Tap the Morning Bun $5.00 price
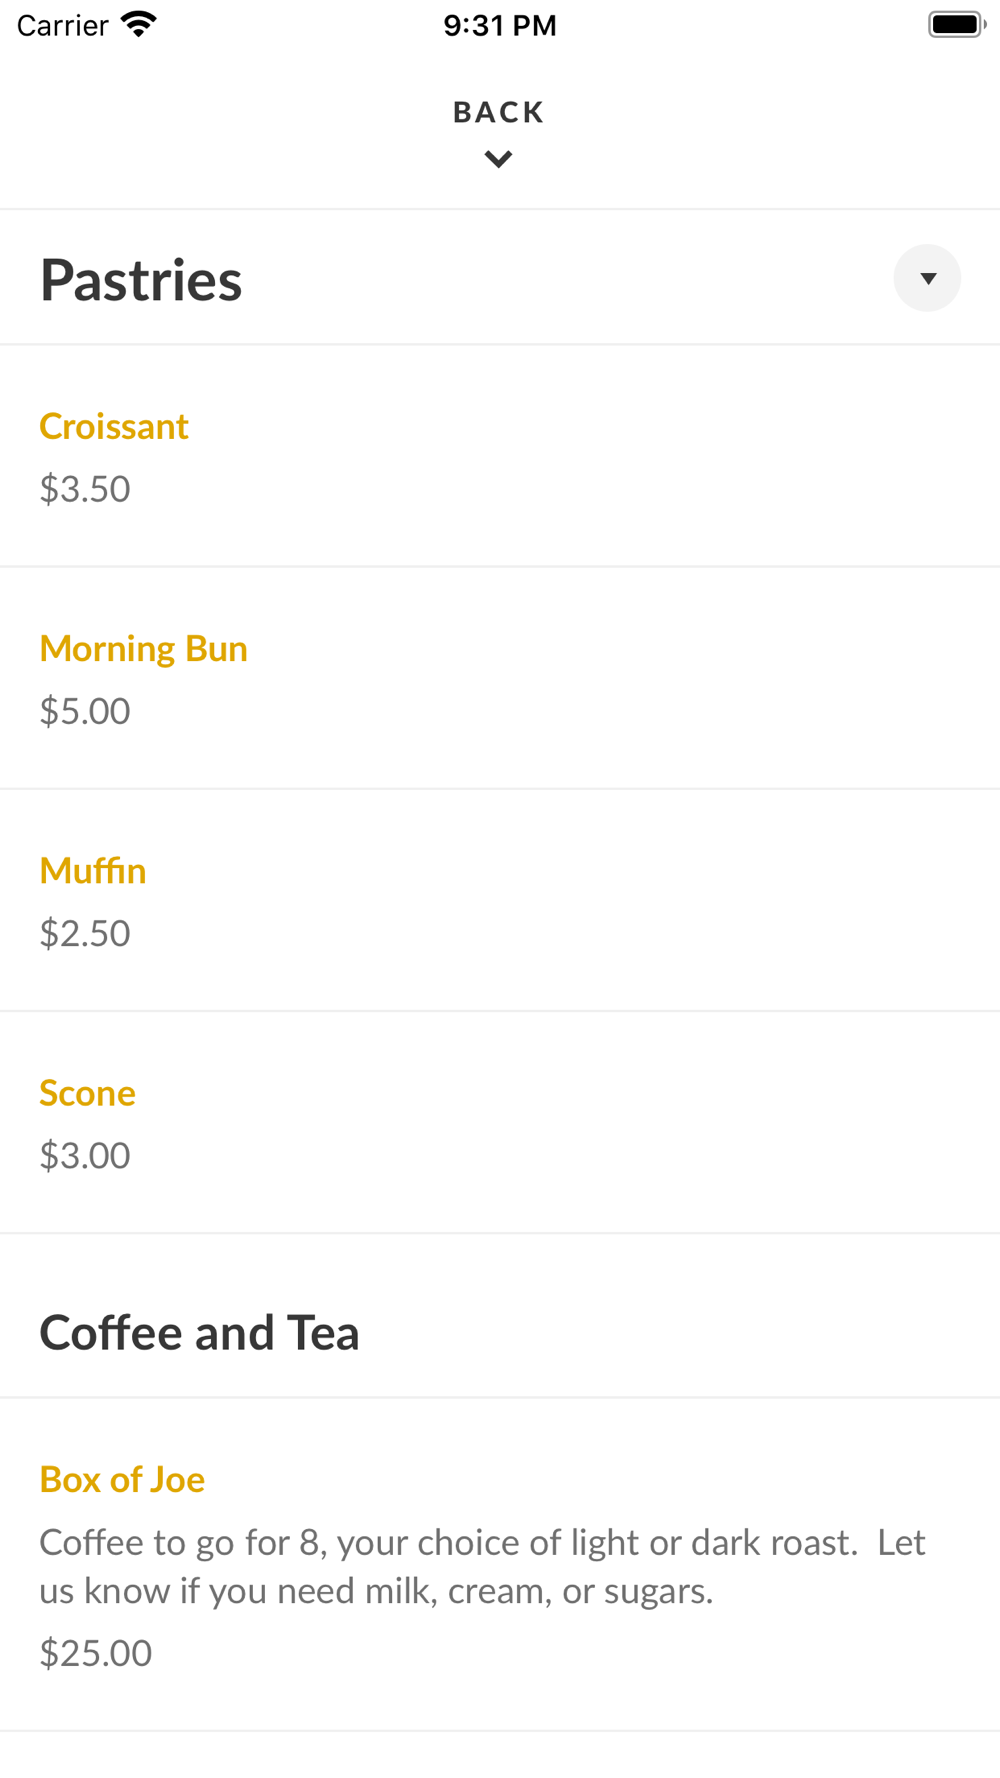1000x1778 pixels. 85,711
